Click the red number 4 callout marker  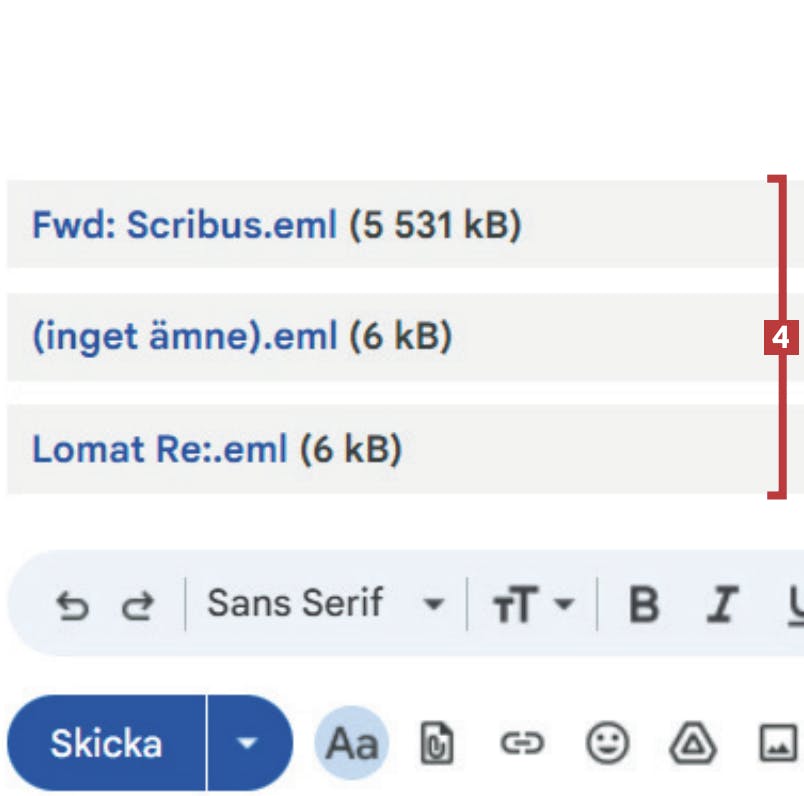pyautogui.click(x=780, y=338)
